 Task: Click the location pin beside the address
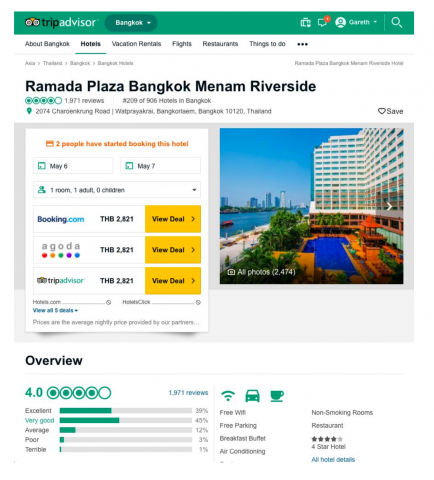(29, 111)
